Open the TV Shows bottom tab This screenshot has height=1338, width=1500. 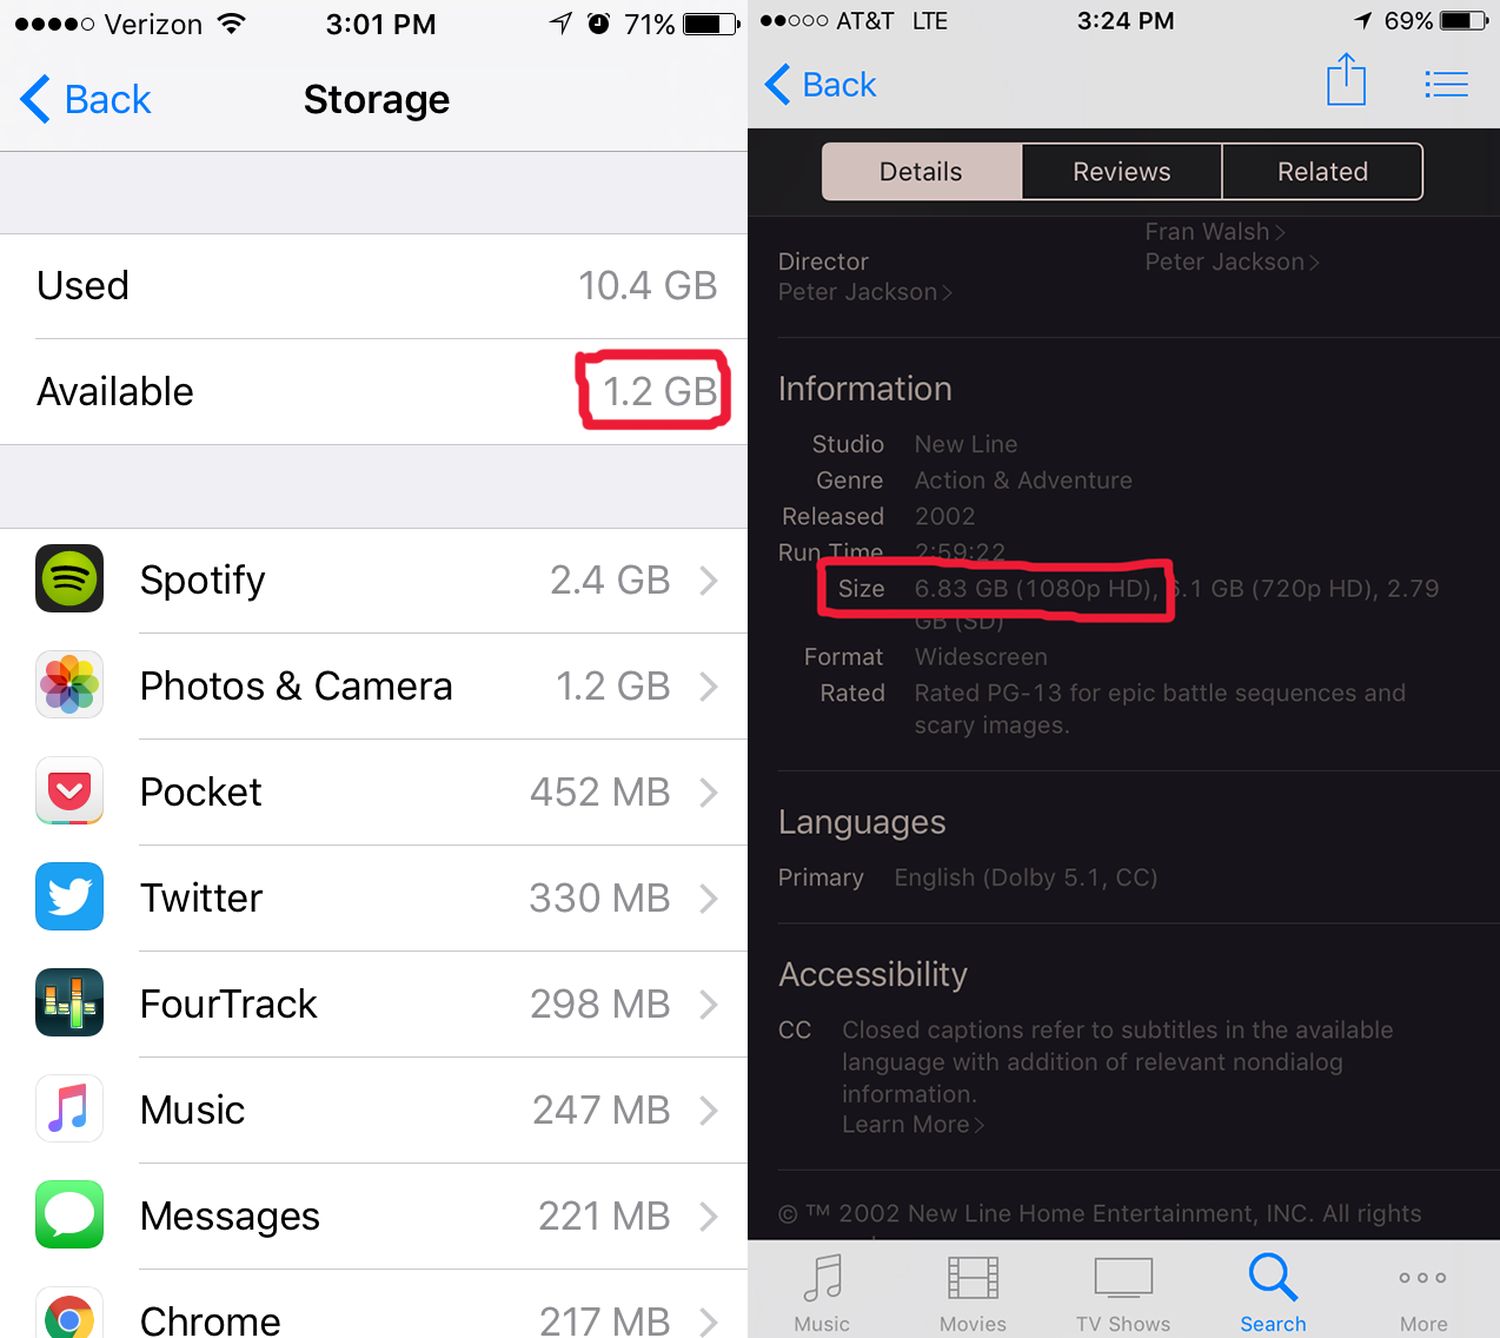pyautogui.click(x=1123, y=1294)
